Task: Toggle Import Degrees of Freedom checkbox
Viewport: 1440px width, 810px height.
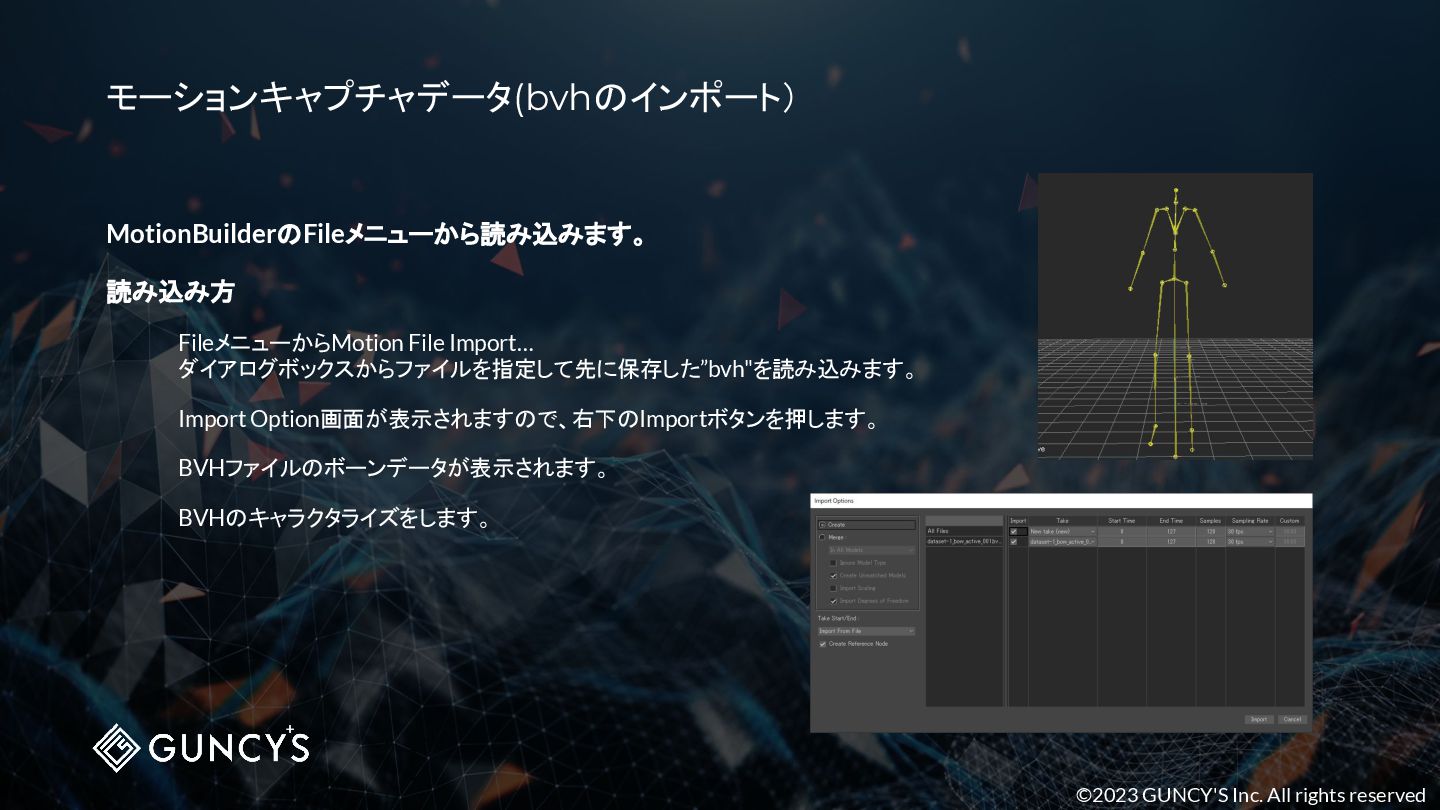Action: (x=833, y=601)
